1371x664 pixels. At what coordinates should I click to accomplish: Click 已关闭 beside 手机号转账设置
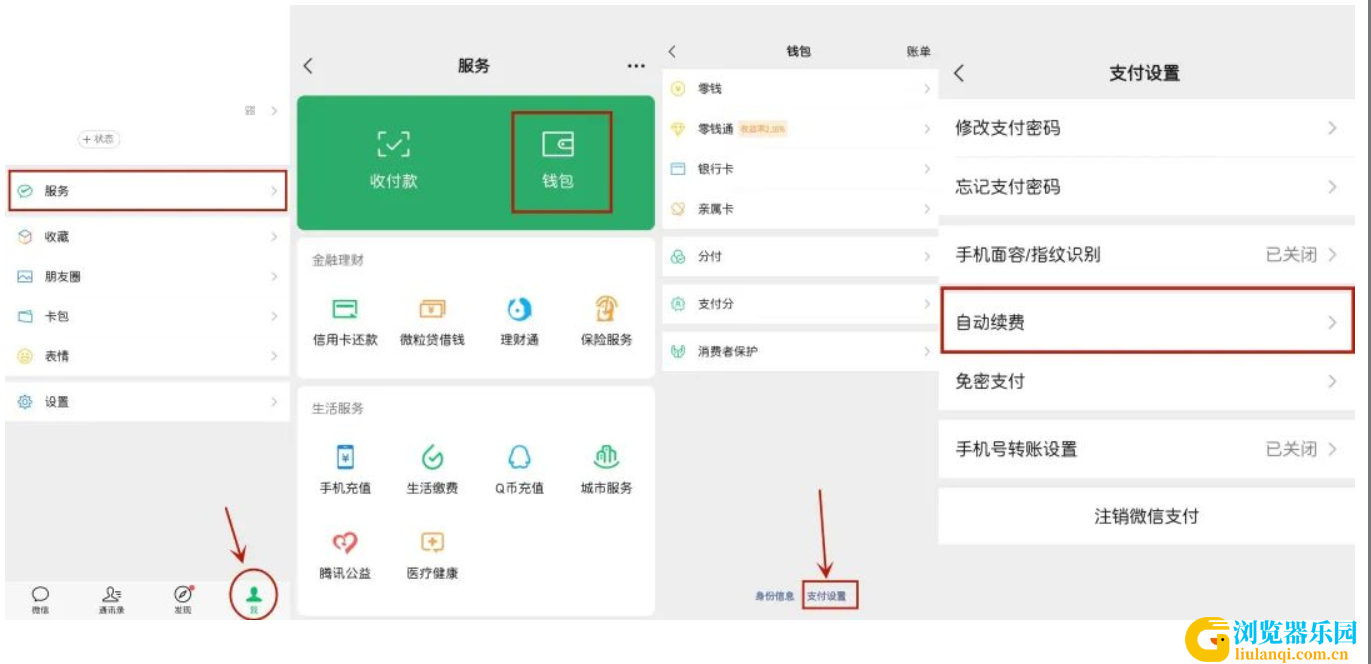pos(1291,450)
